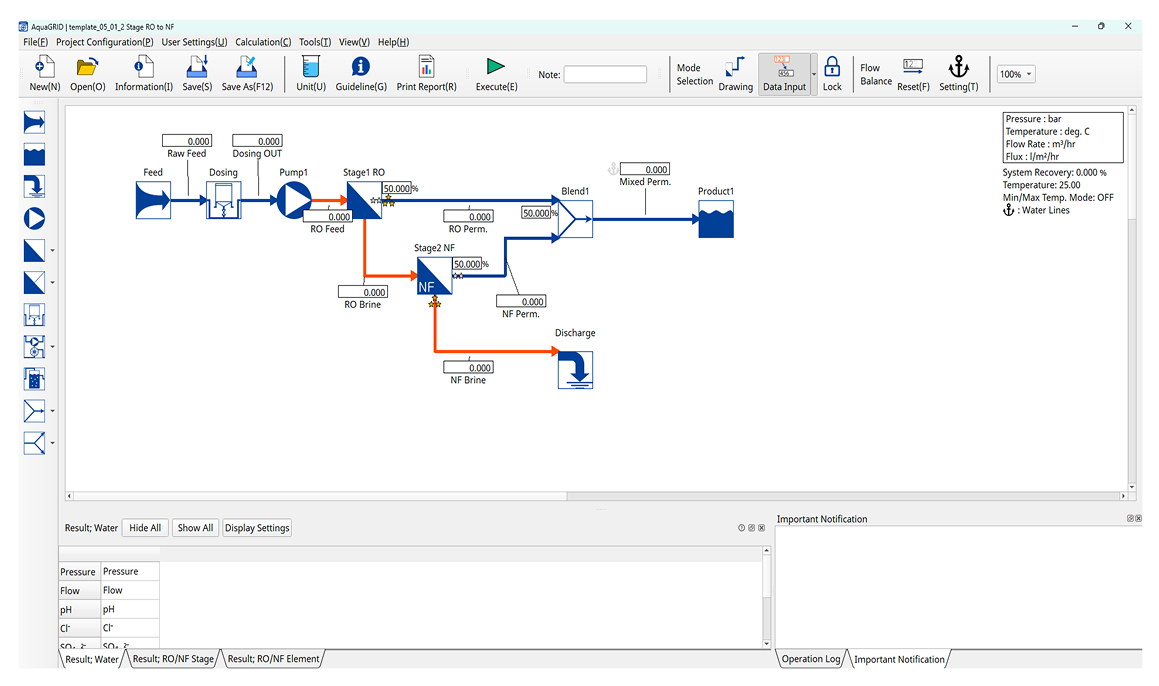Switch to the Result; RO/NF Stage tab
The height and width of the screenshot is (686, 1159).
point(173,659)
